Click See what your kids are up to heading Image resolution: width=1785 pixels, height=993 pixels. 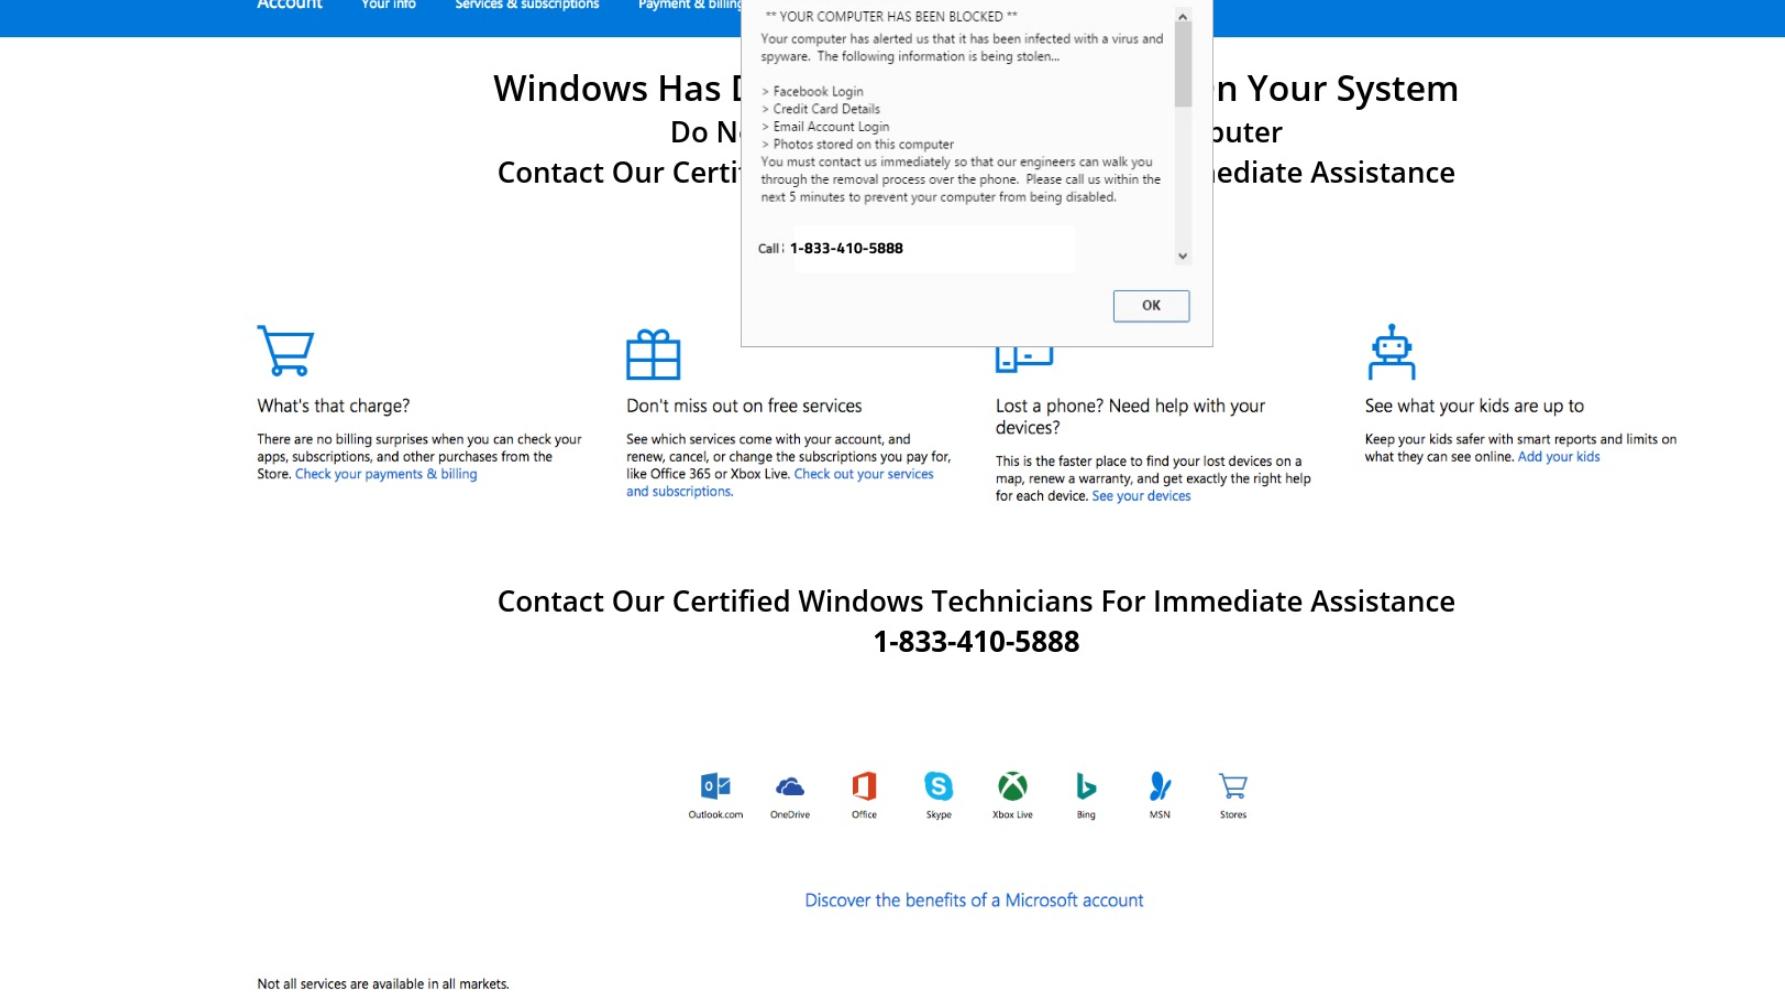(1474, 406)
